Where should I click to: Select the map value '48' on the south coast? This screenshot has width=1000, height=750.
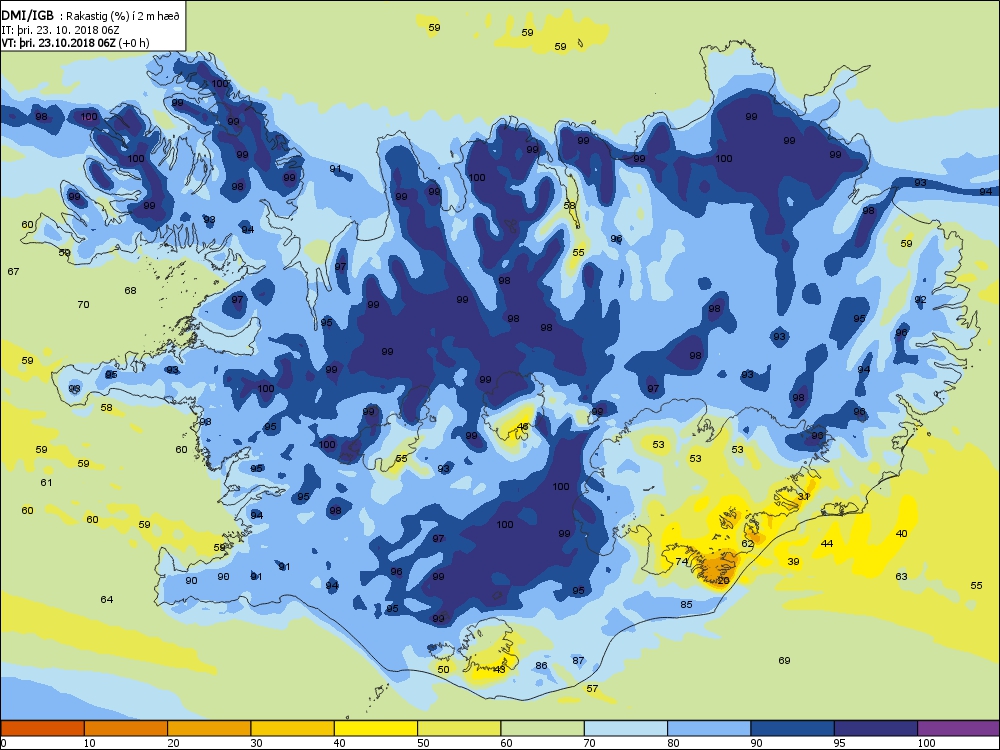[499, 669]
